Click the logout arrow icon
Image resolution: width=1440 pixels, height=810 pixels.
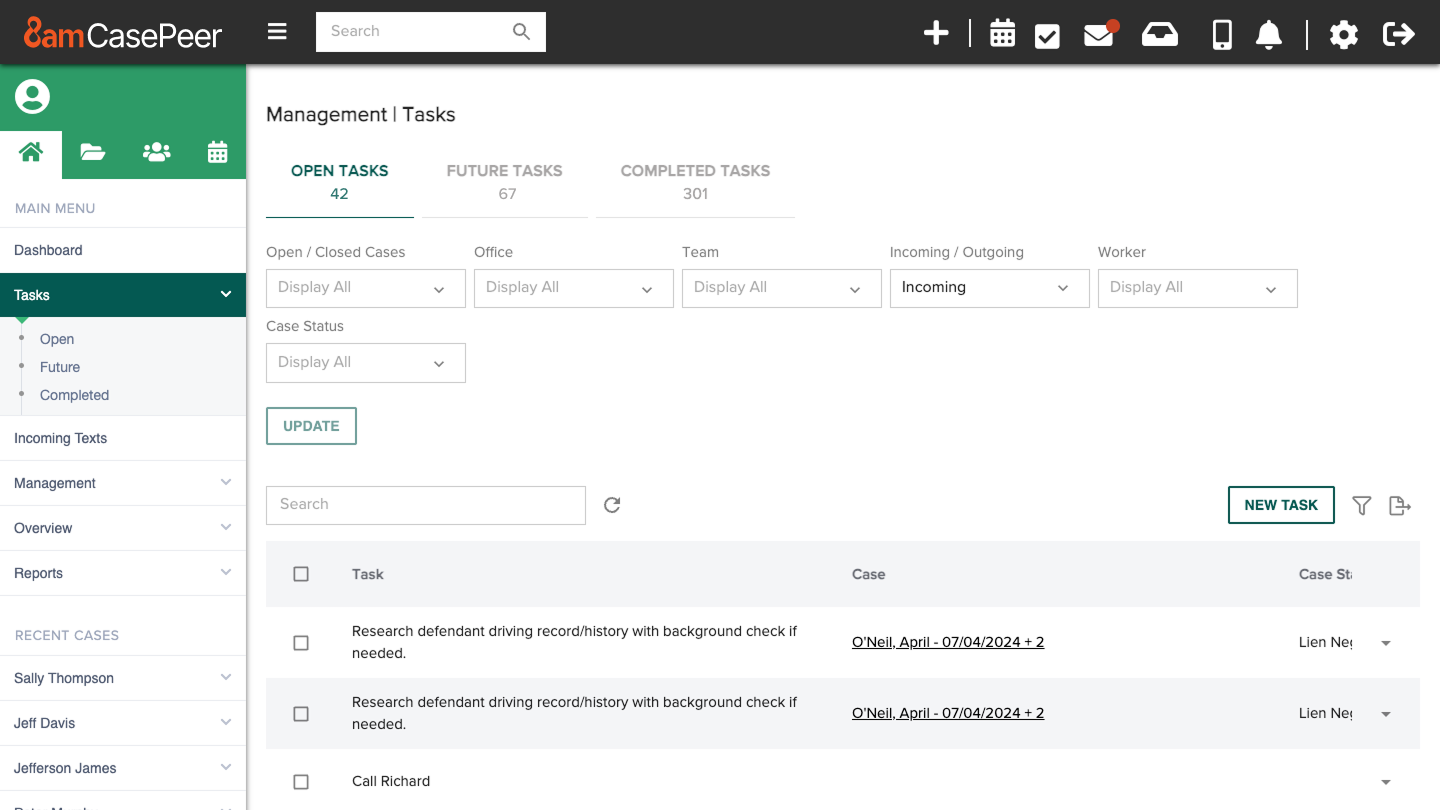point(1398,34)
